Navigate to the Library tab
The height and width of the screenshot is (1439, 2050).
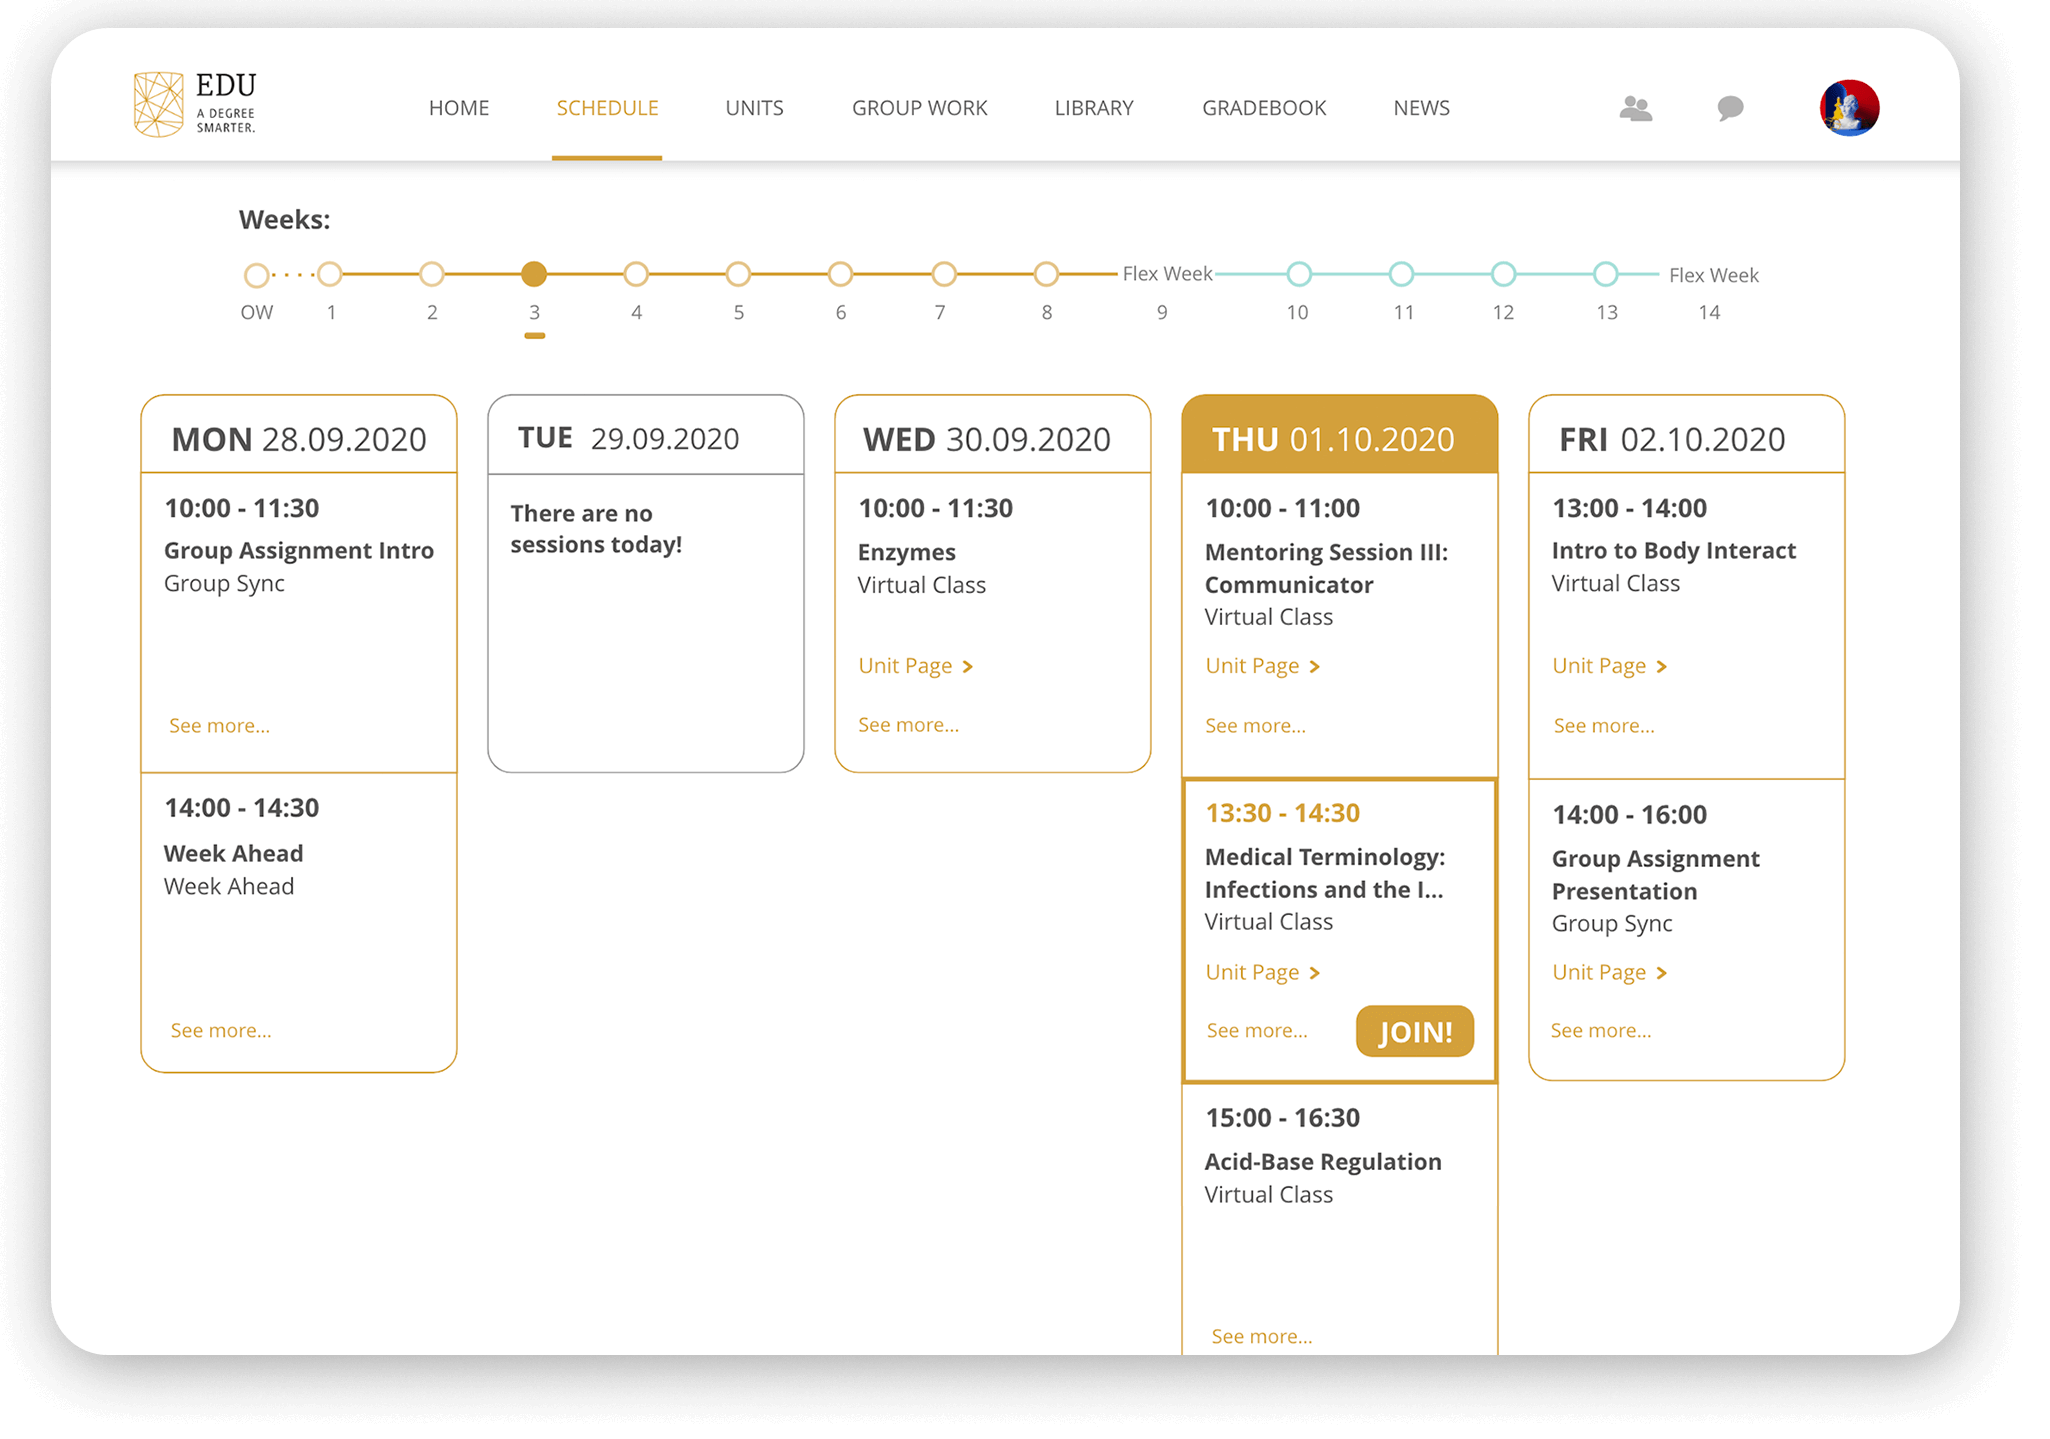1094,108
